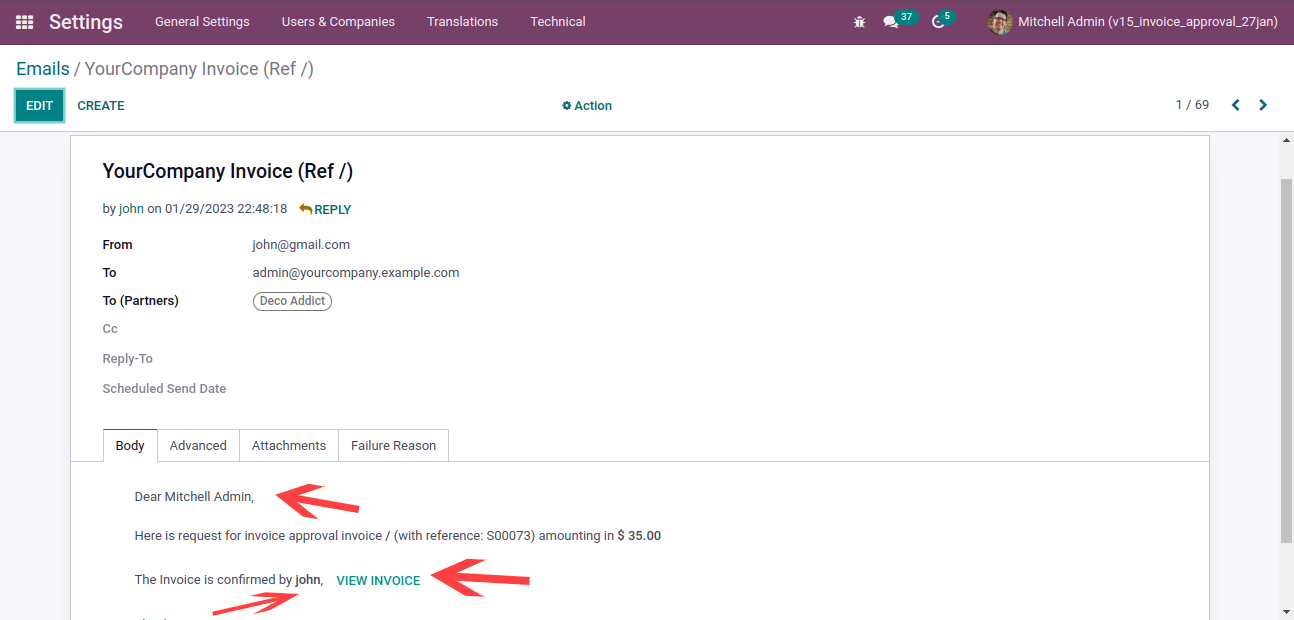Image resolution: width=1294 pixels, height=620 pixels.
Task: Click the Cc field label
Action: point(110,329)
